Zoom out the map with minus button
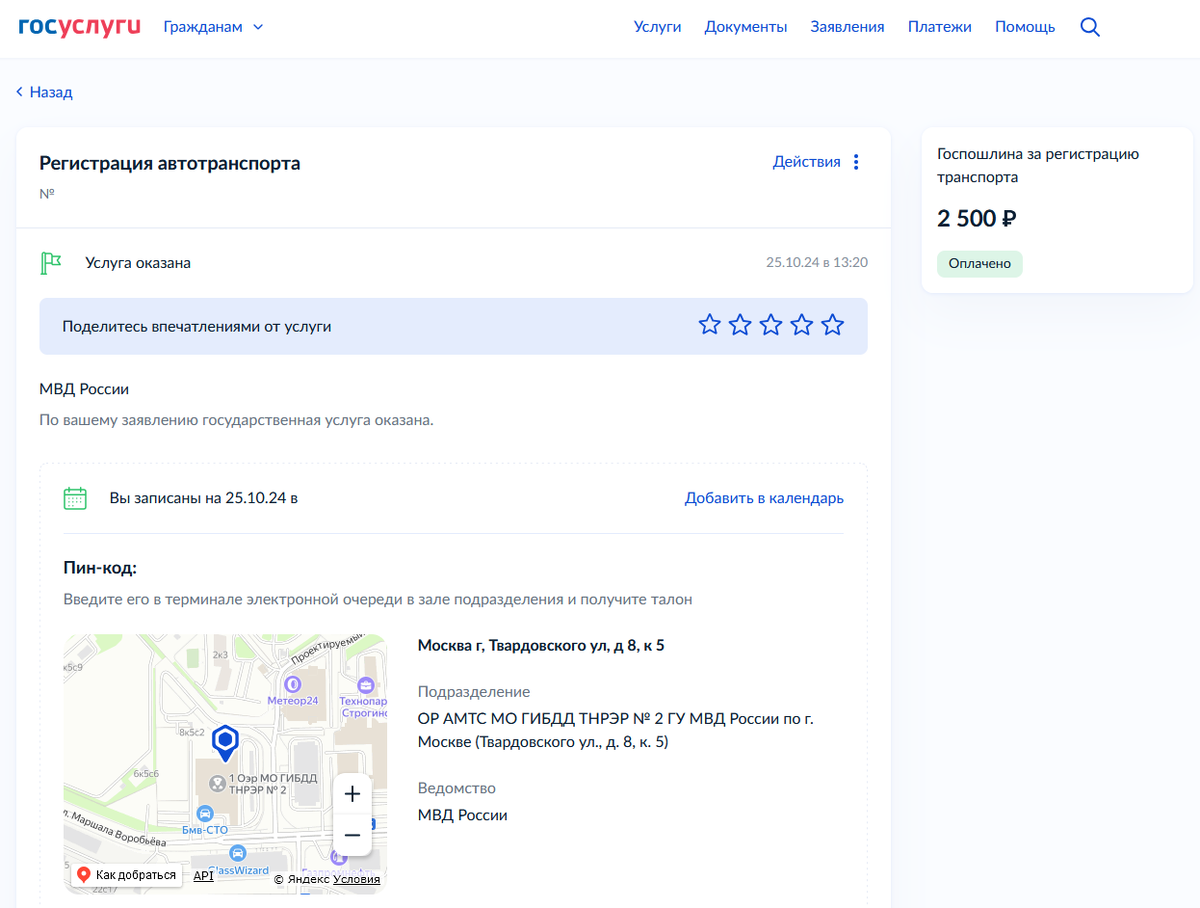 (x=352, y=835)
